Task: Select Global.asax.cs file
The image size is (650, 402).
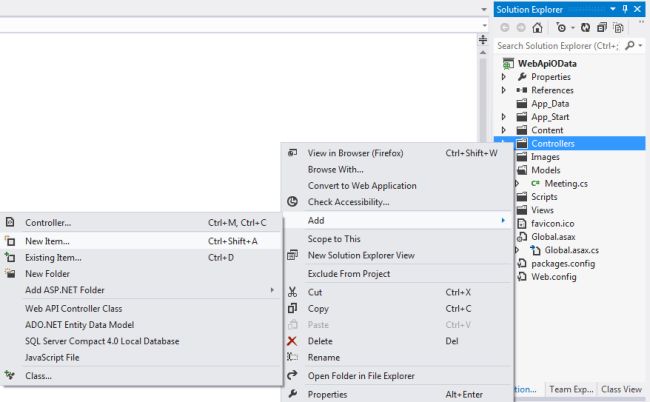Action: click(571, 250)
